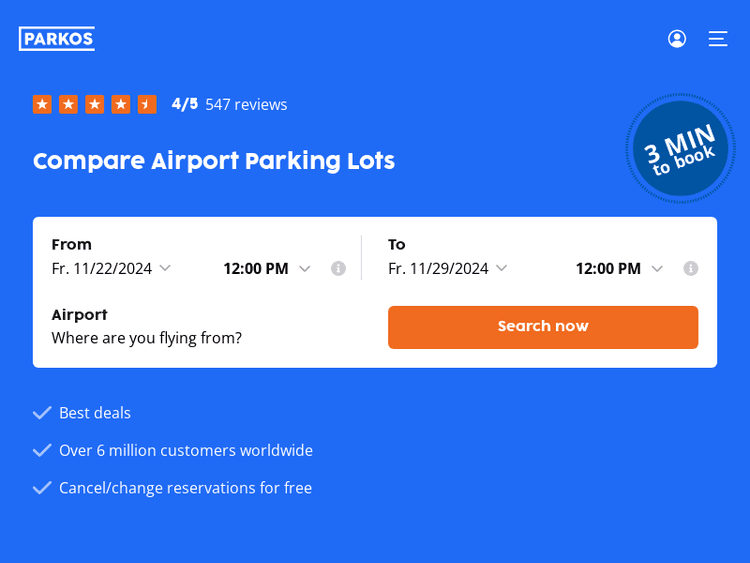Click the third rating star
The image size is (750, 563).
pos(95,104)
